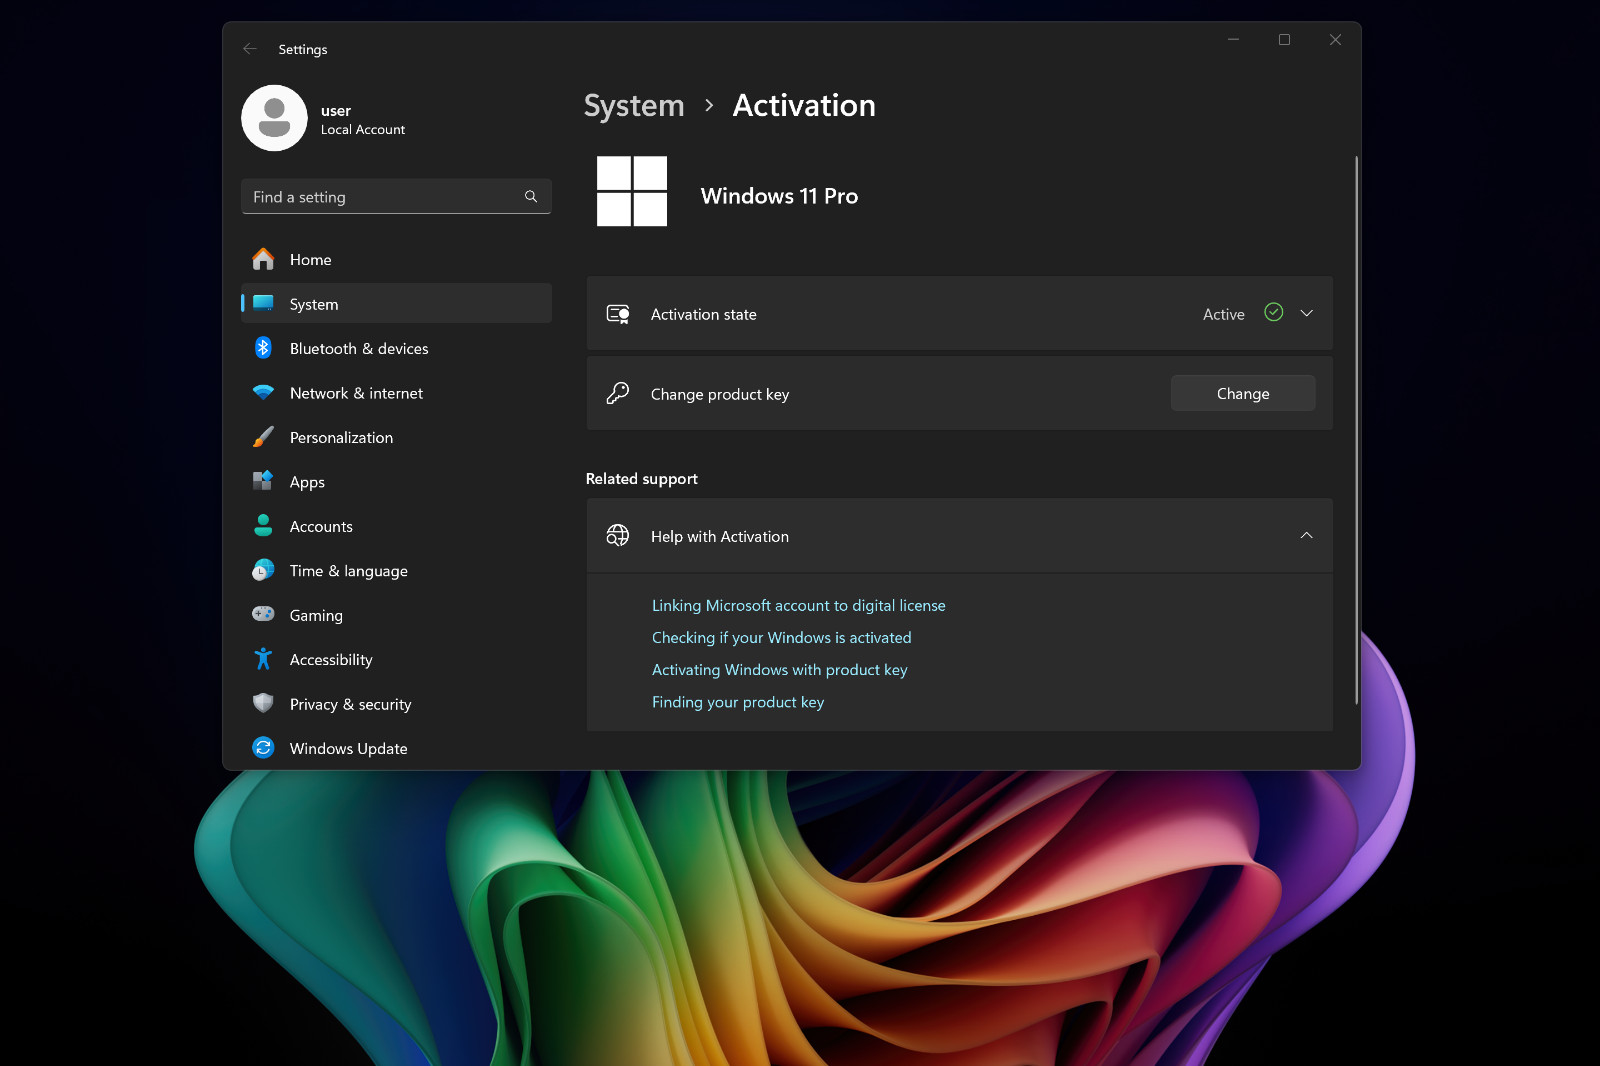Minimize the Settings window

1233,40
